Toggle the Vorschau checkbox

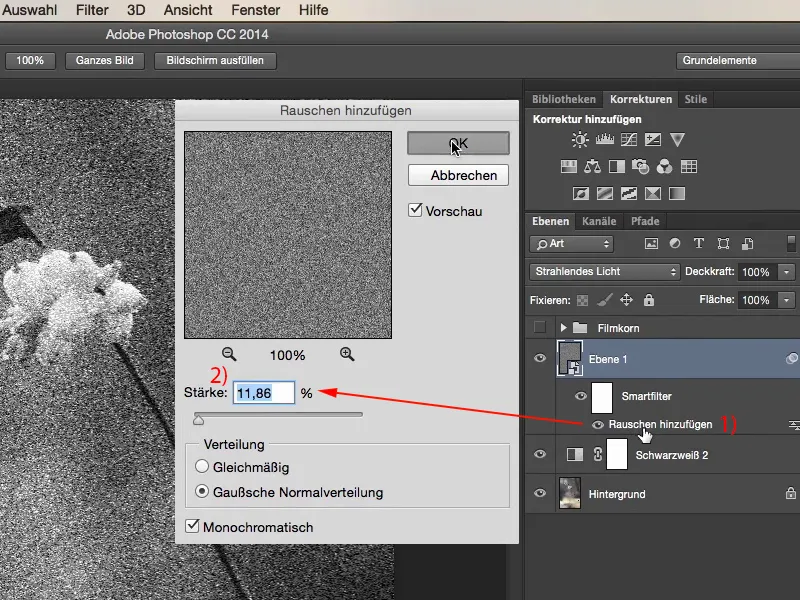tap(415, 210)
